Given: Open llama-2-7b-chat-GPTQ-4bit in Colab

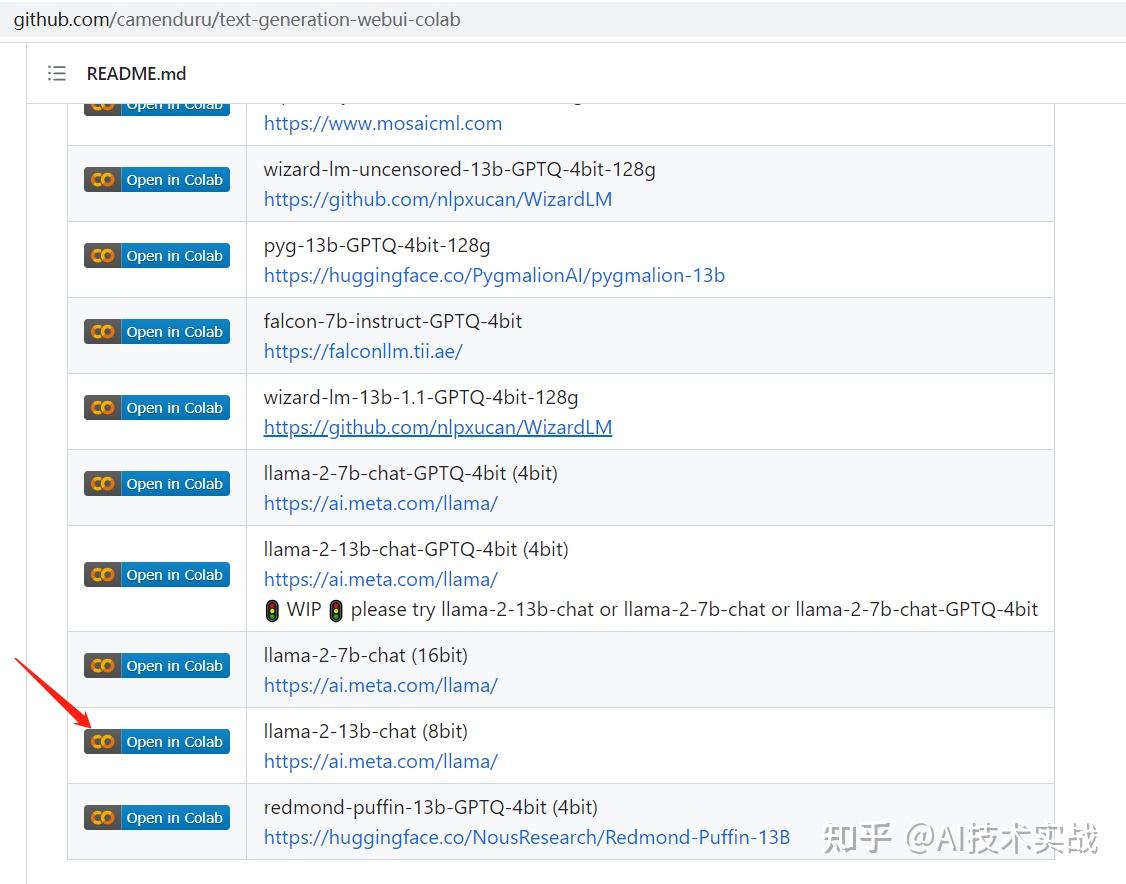Looking at the screenshot, I should tap(157, 483).
